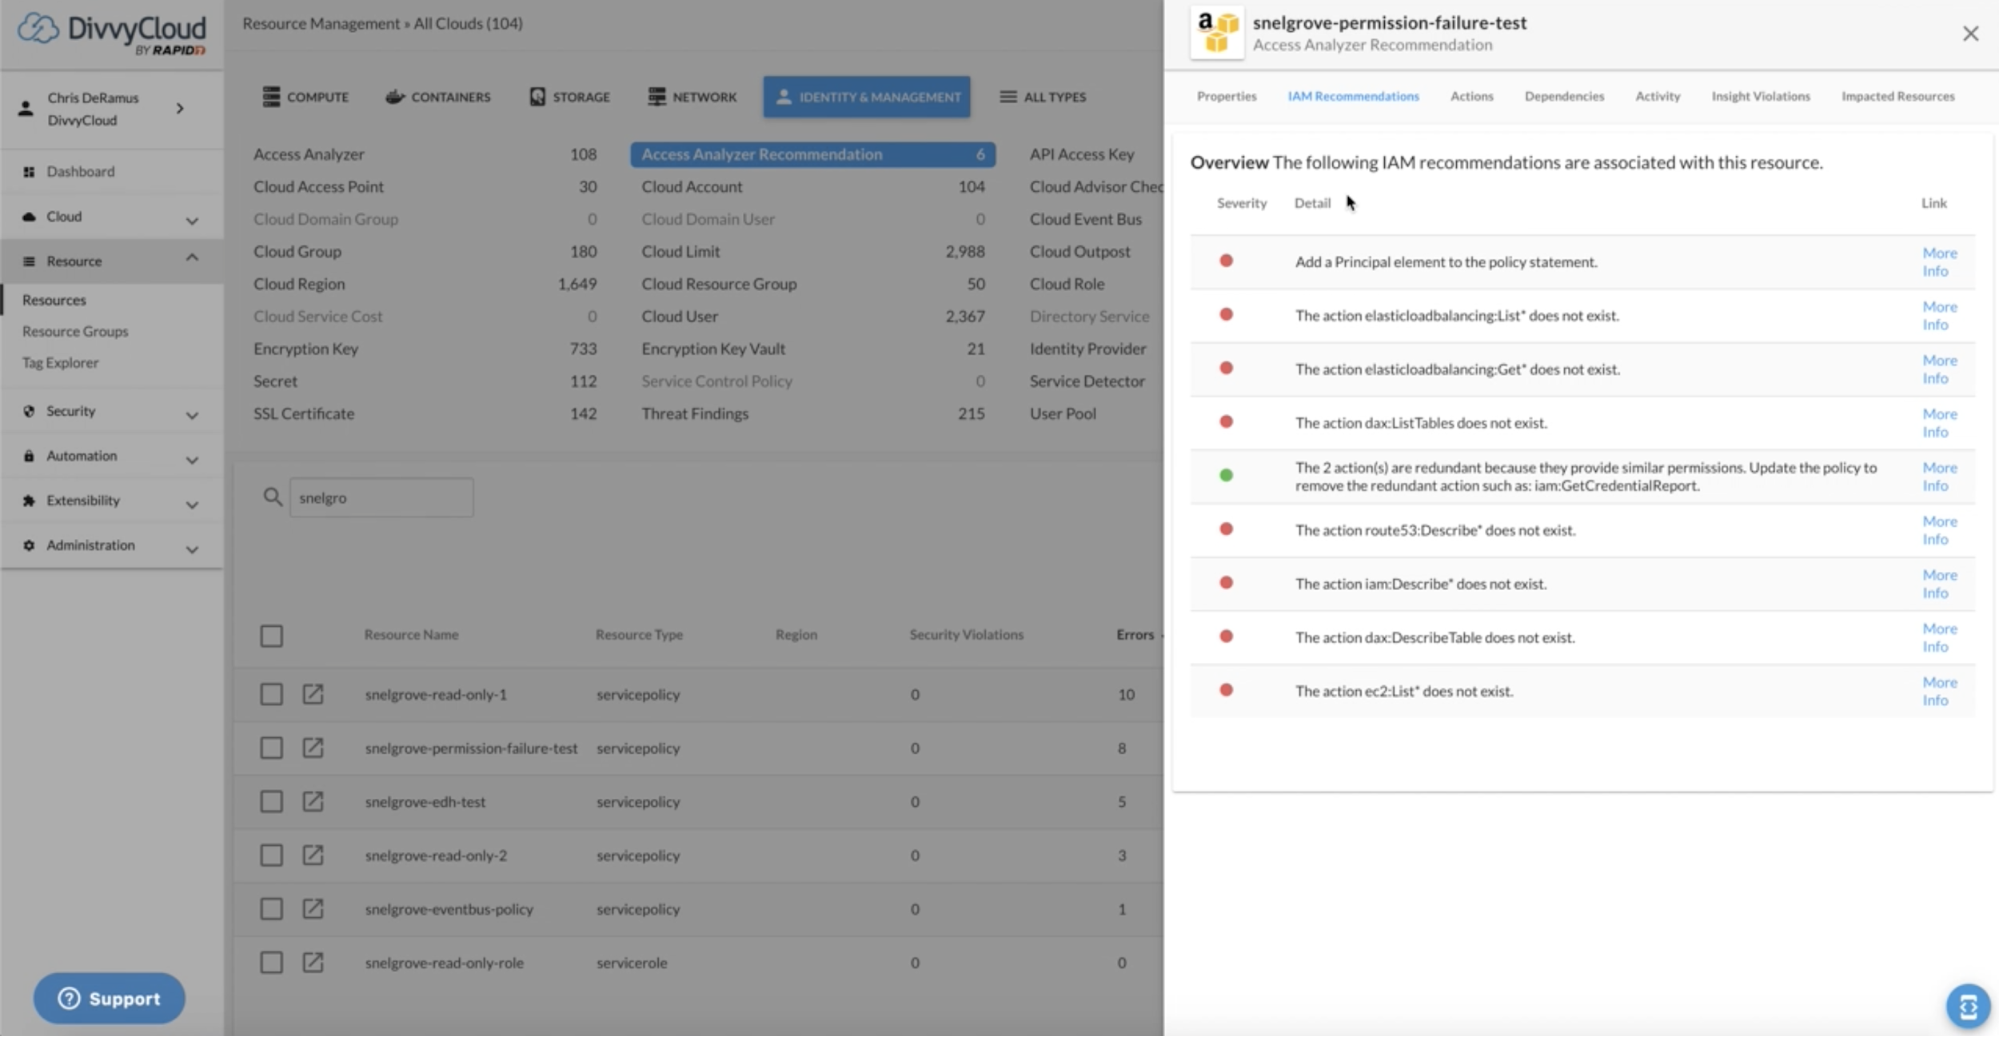Click the resource search input field
The height and width of the screenshot is (1037, 1999).
[x=381, y=497]
